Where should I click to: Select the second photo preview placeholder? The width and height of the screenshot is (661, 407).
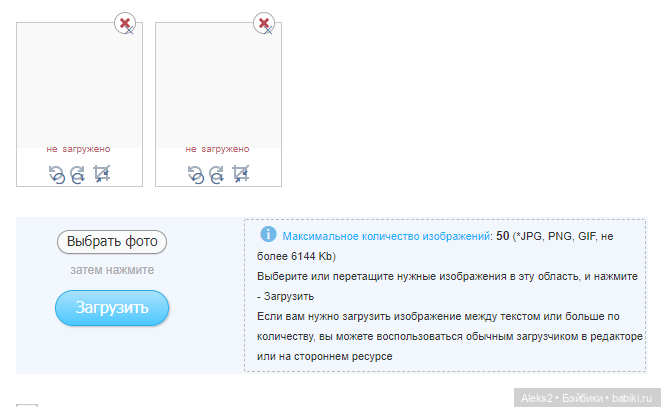219,85
